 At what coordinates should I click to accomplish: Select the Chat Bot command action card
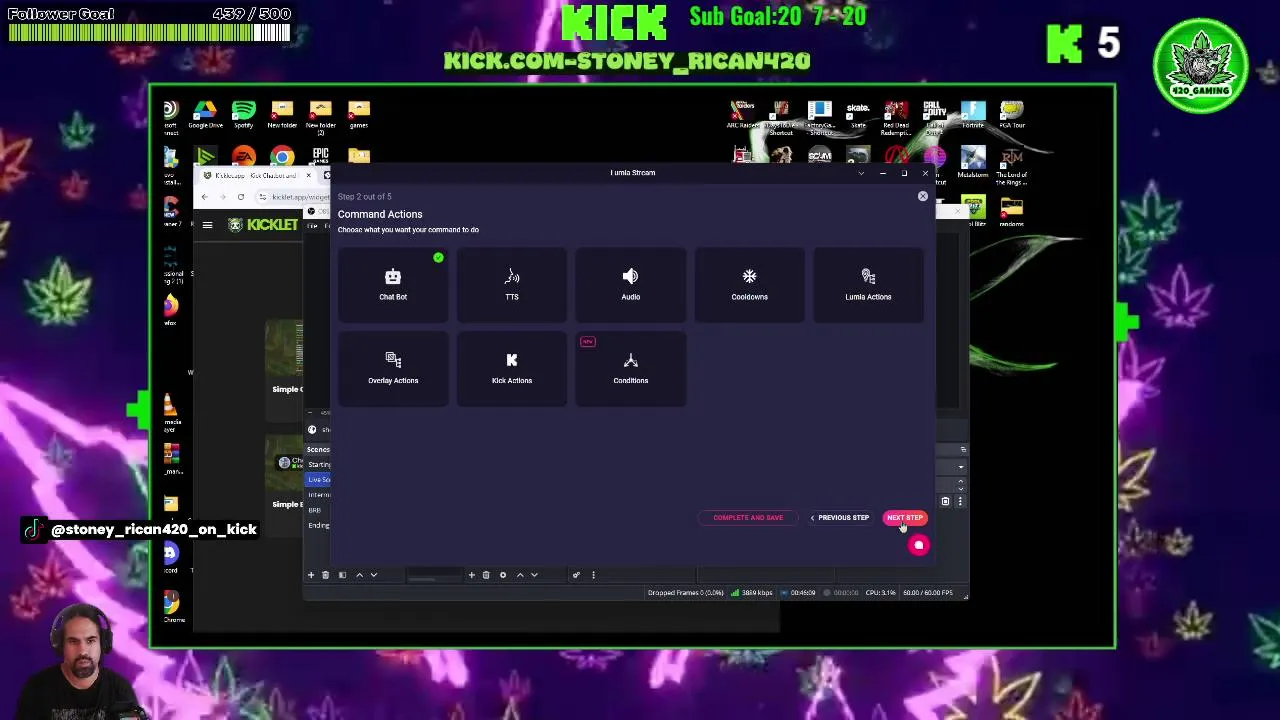click(x=393, y=286)
